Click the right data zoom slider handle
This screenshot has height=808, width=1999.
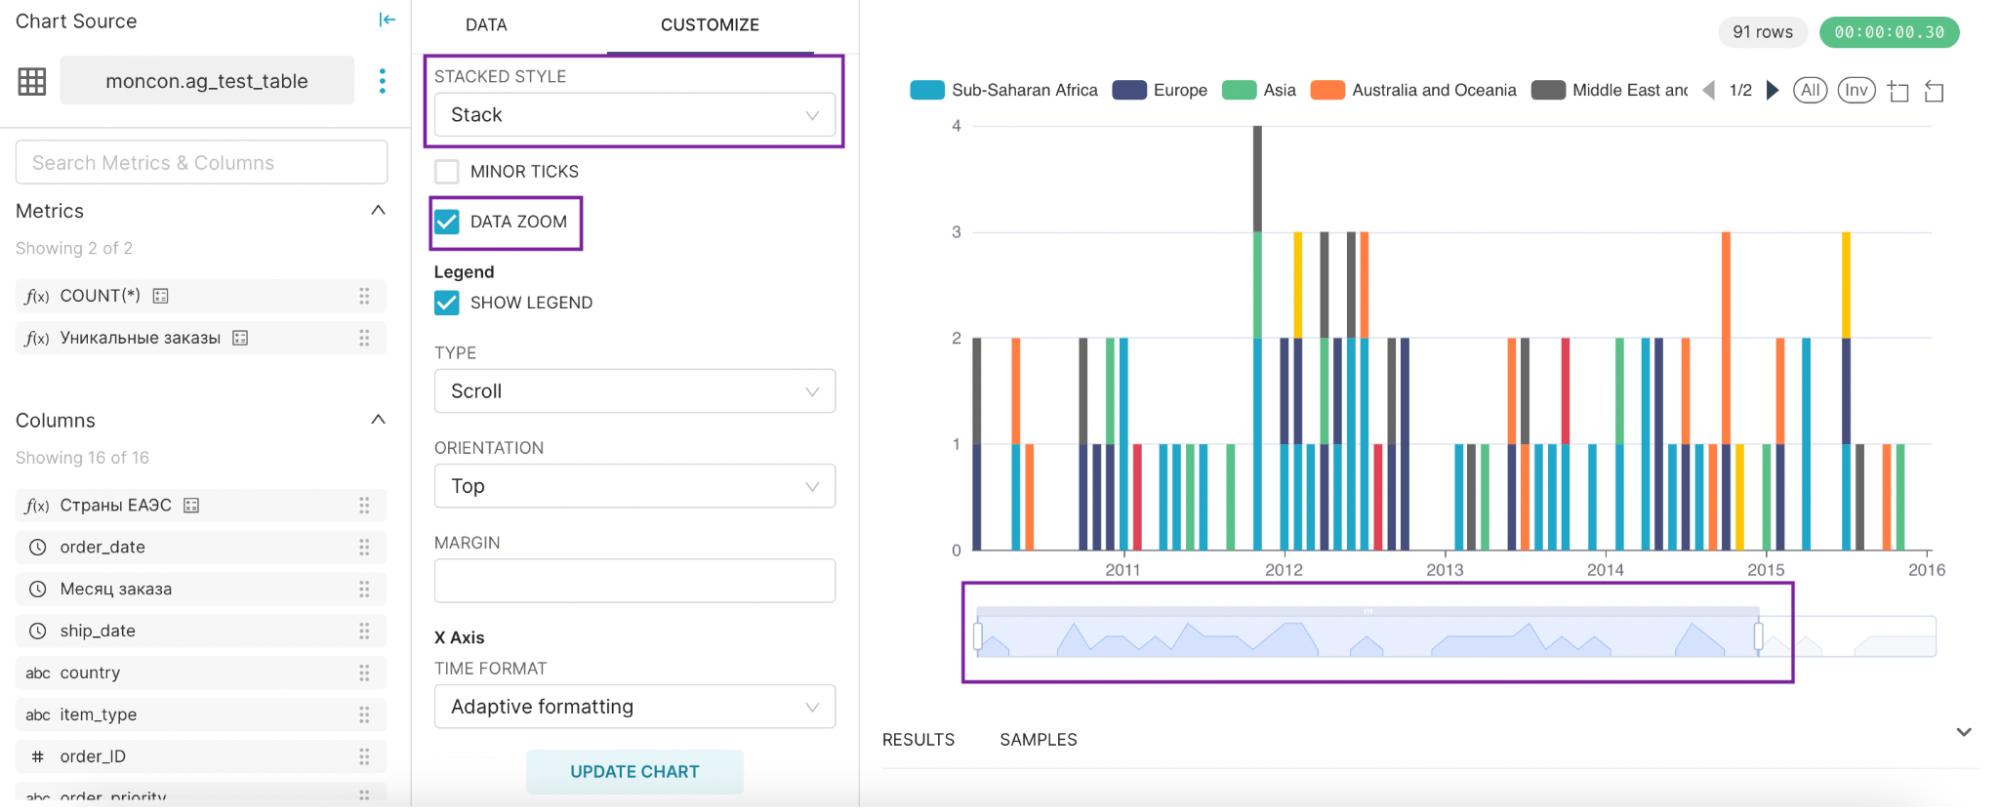pos(1758,636)
